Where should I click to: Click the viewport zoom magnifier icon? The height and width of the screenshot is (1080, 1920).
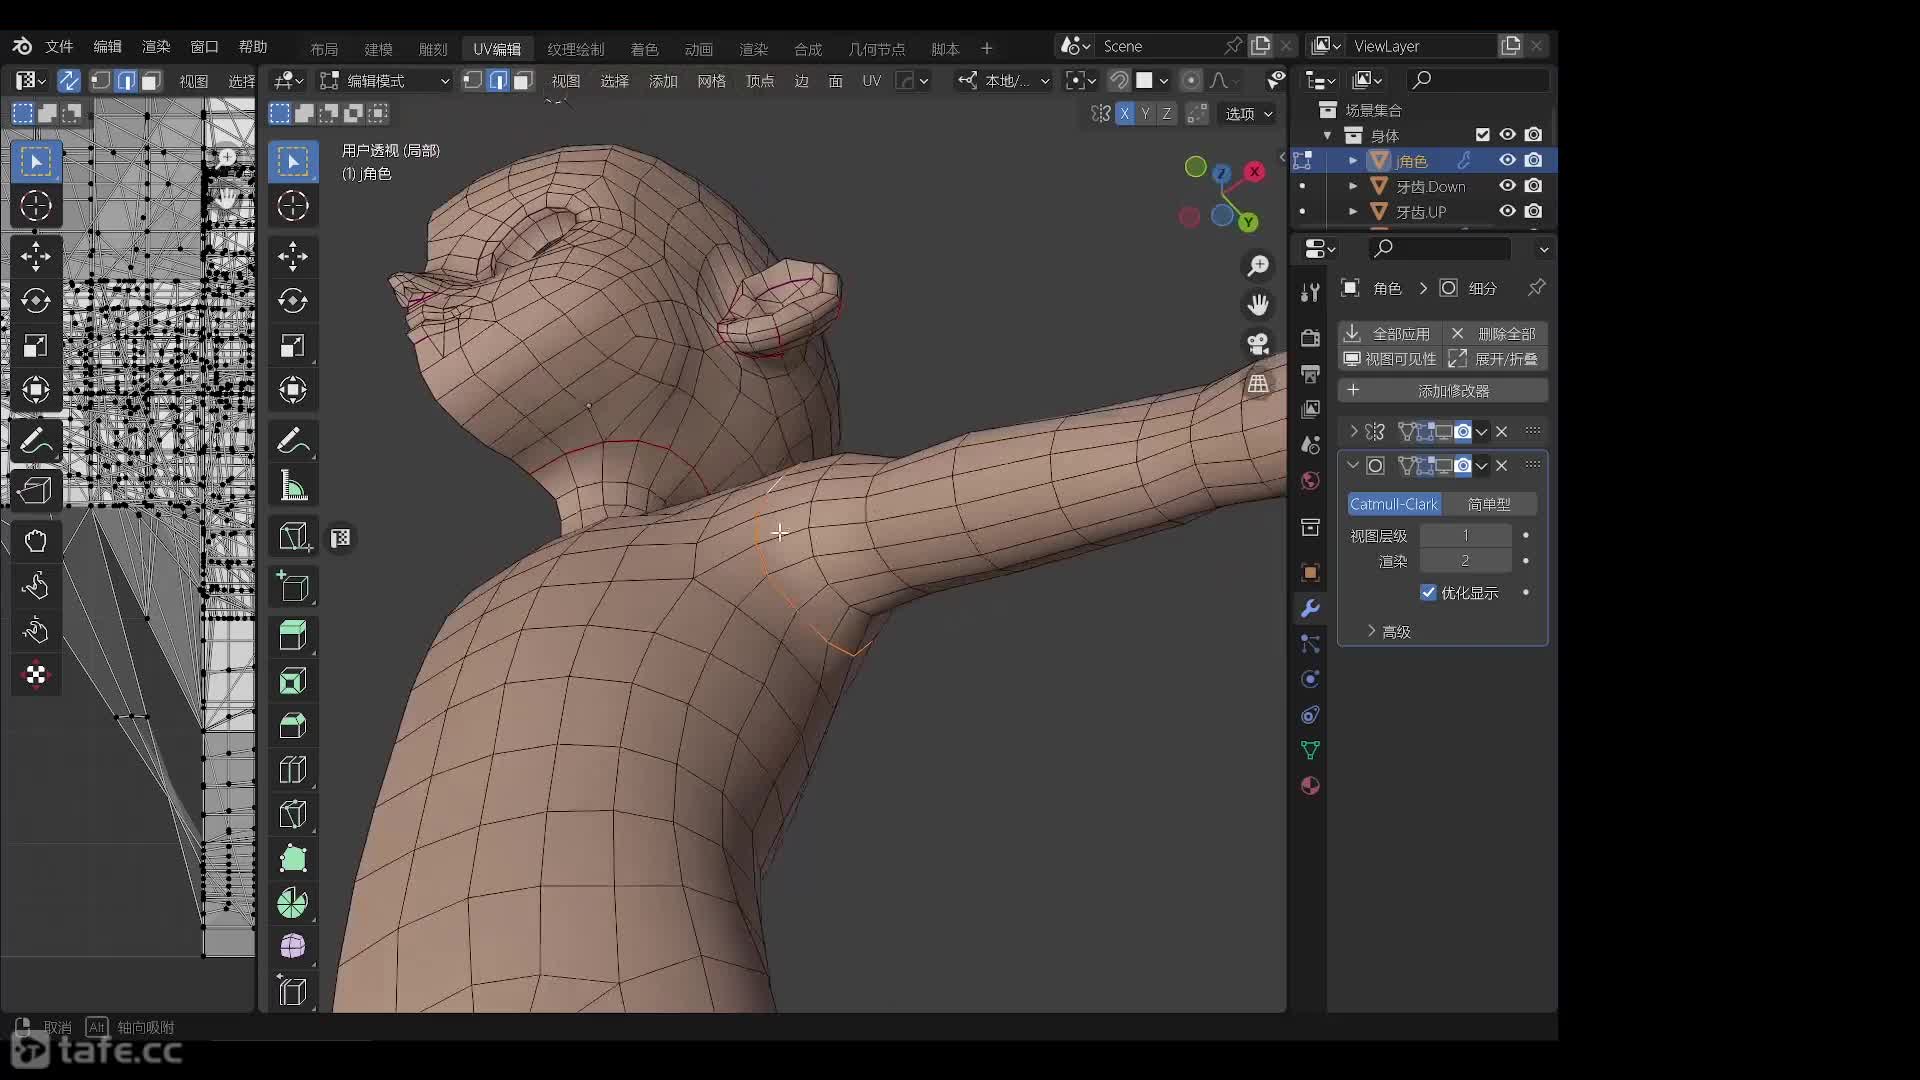tap(1258, 266)
